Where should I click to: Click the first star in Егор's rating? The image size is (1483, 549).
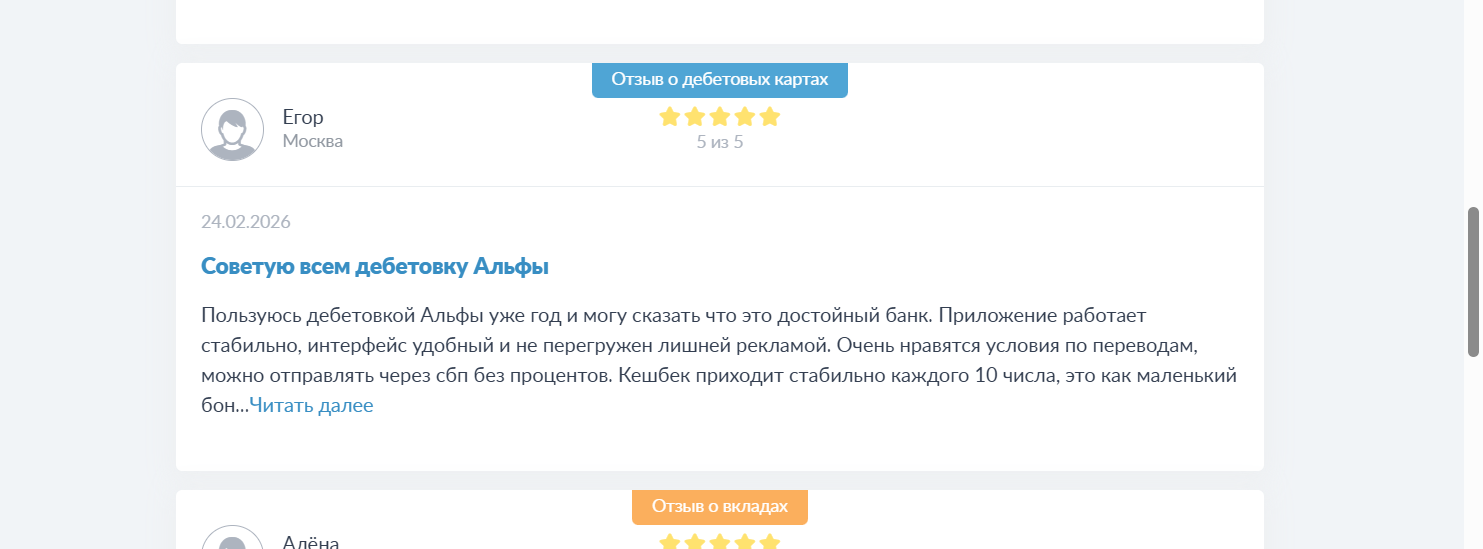click(670, 117)
